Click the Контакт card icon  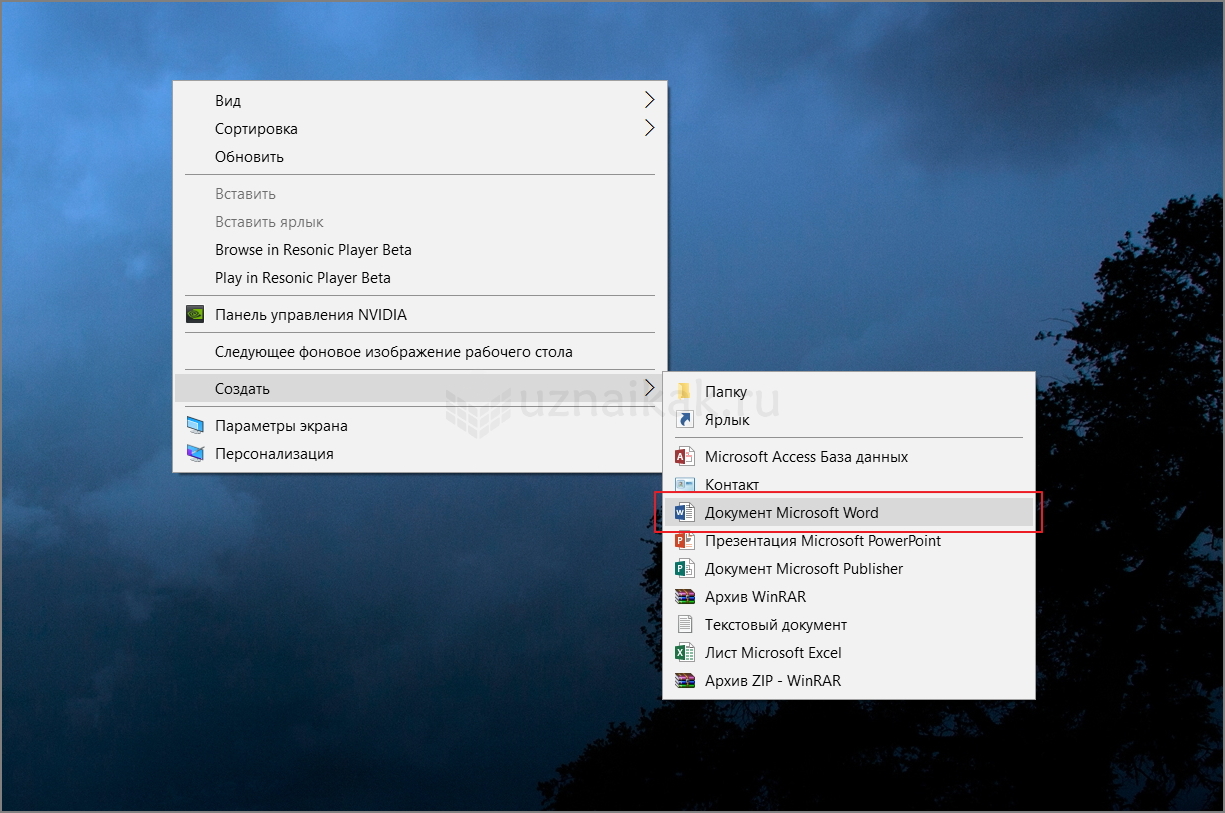[x=684, y=485]
